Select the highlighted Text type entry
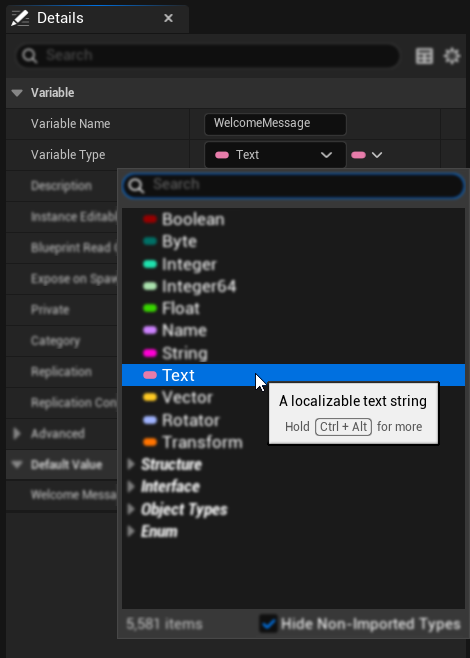Image resolution: width=470 pixels, height=658 pixels. pos(293,375)
